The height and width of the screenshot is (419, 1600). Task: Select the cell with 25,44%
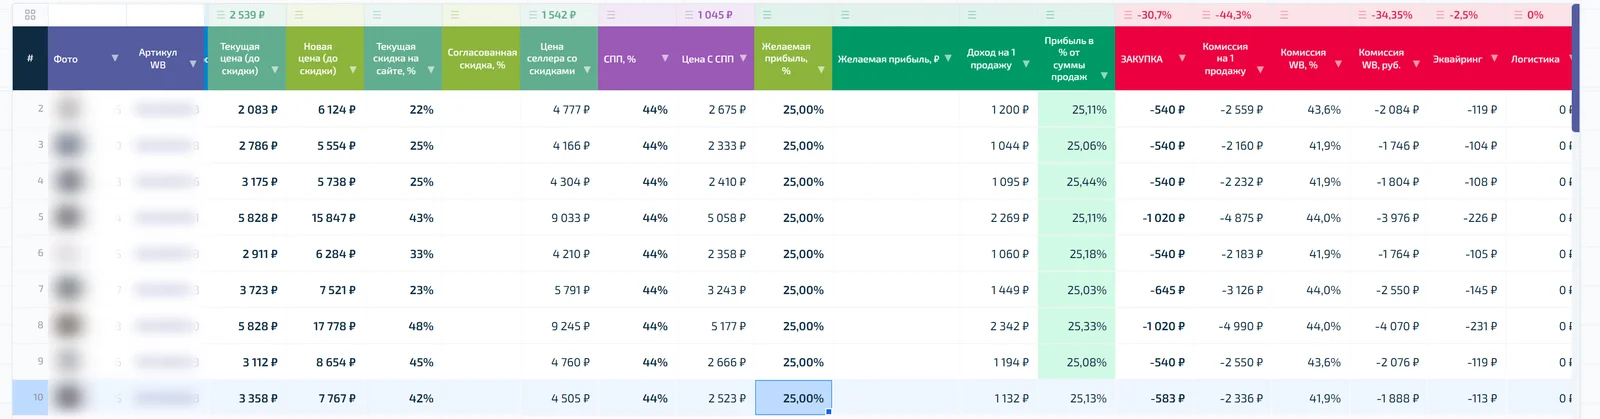1076,182
